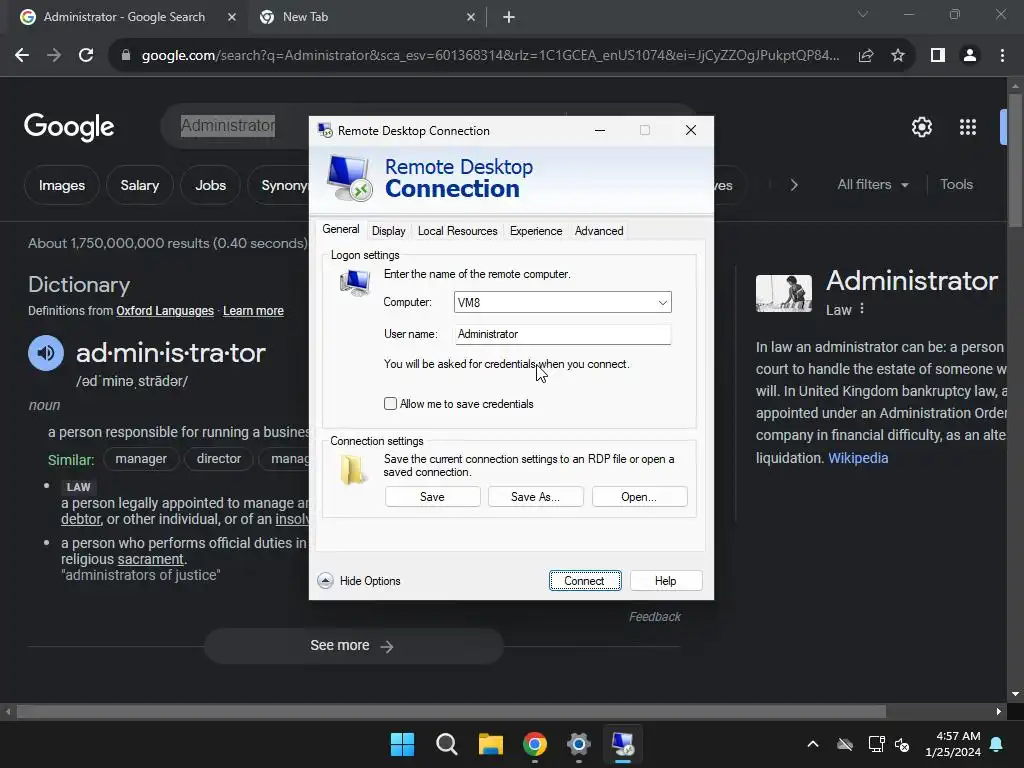Switch to the Advanced tab
The image size is (1024, 768).
(599, 231)
